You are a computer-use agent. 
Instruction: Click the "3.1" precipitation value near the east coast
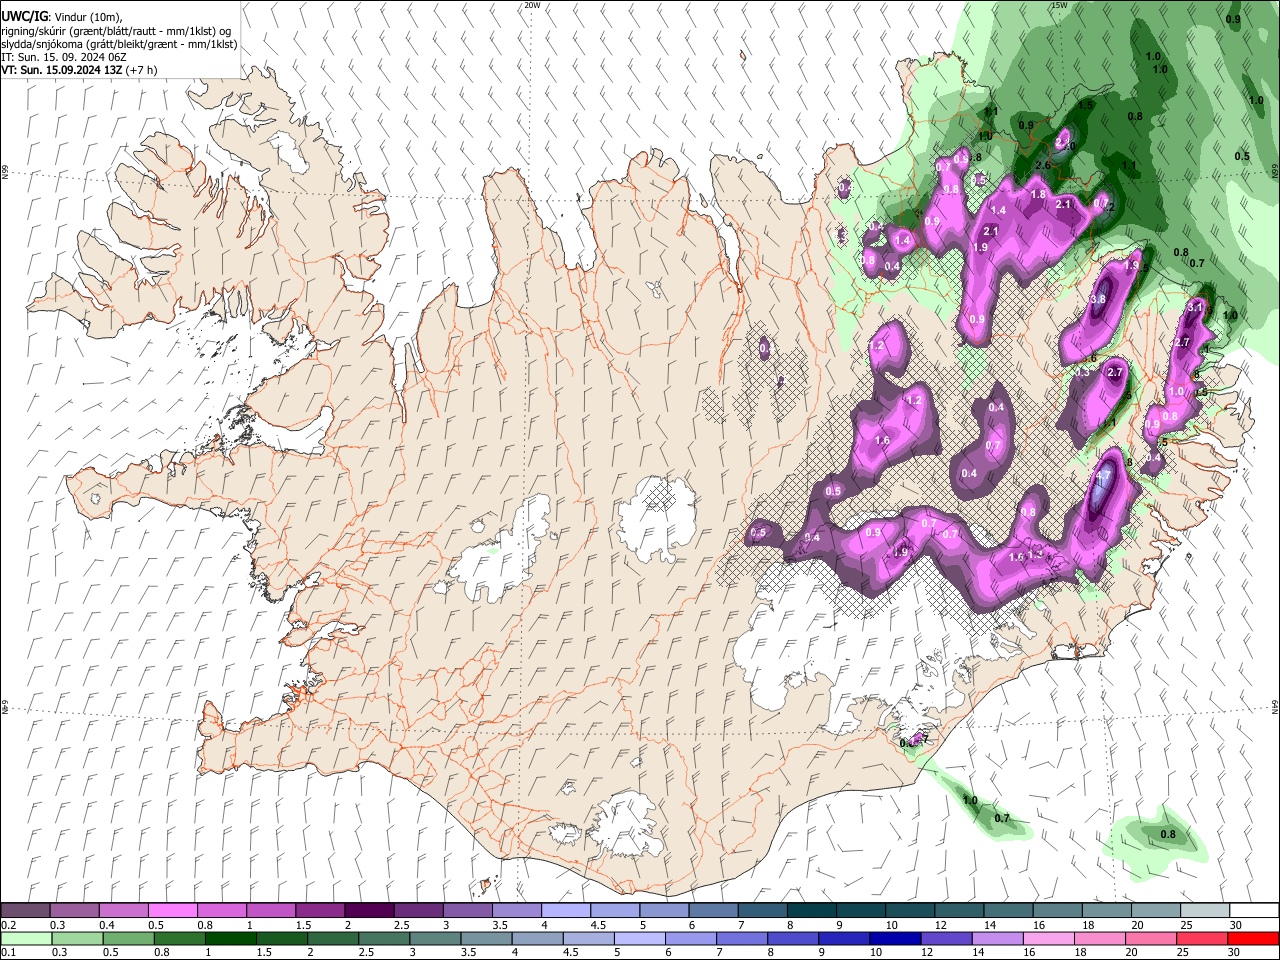[x=1195, y=308]
